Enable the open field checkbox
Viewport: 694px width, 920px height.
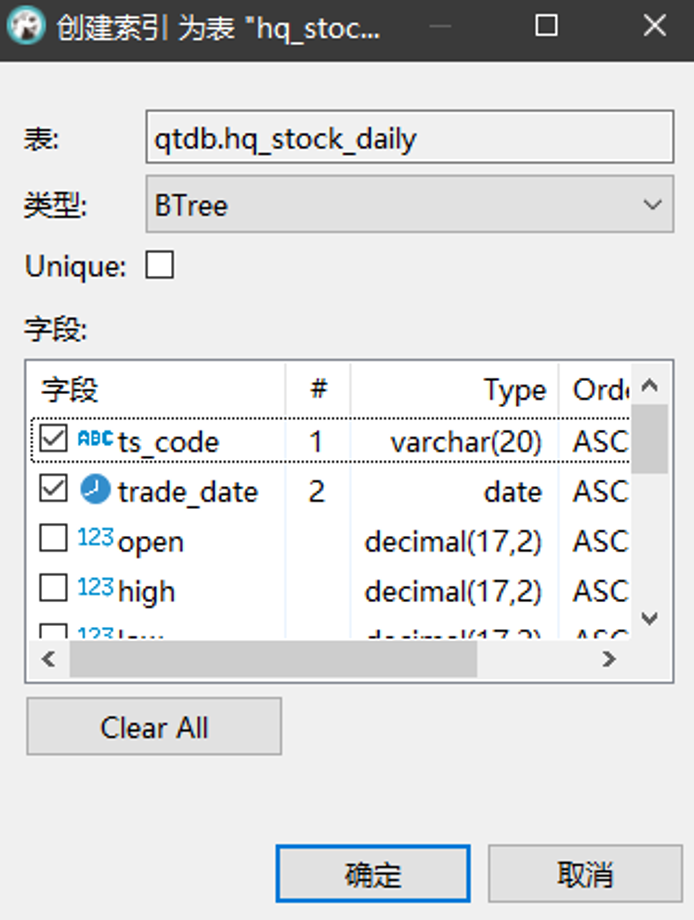(53, 540)
